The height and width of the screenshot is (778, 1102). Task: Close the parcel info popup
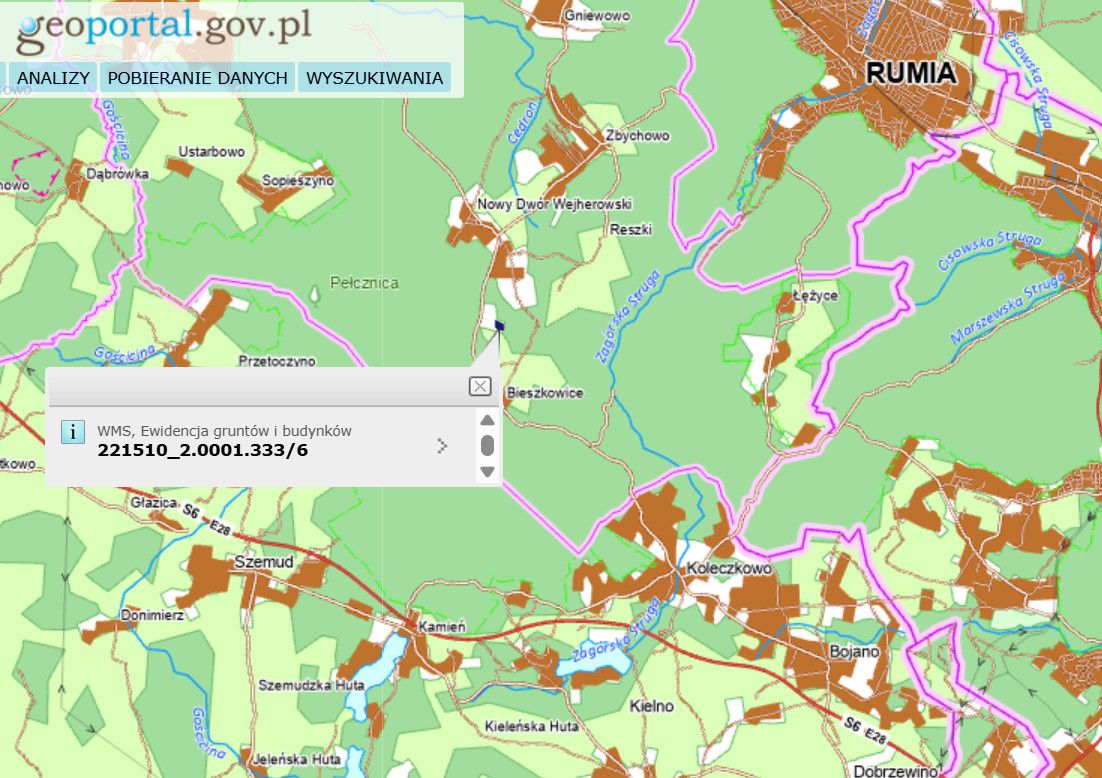(x=480, y=386)
